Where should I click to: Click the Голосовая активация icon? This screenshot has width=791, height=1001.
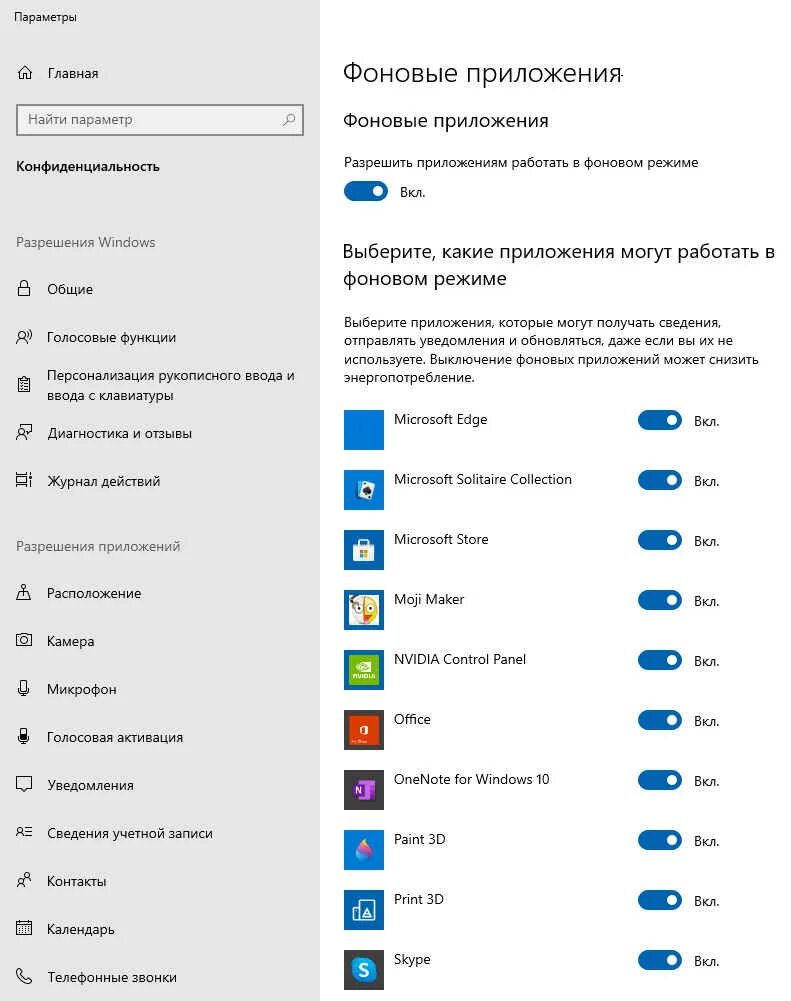24,737
